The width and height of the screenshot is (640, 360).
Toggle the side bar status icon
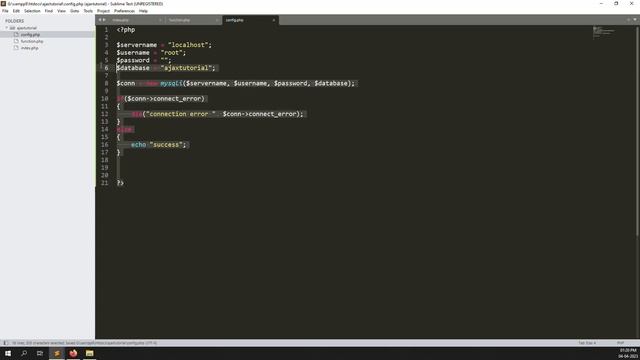coord(5,343)
